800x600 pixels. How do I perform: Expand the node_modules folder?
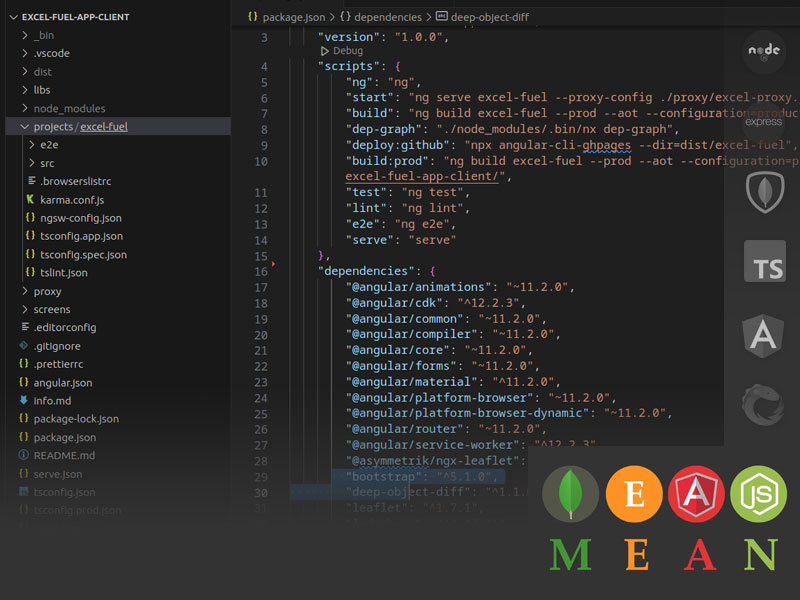pos(69,108)
